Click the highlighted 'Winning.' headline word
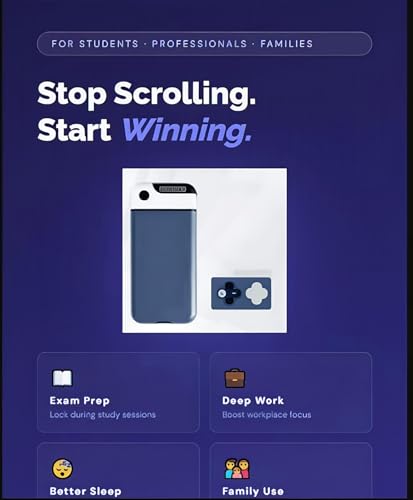This screenshot has width=413, height=500. click(187, 131)
